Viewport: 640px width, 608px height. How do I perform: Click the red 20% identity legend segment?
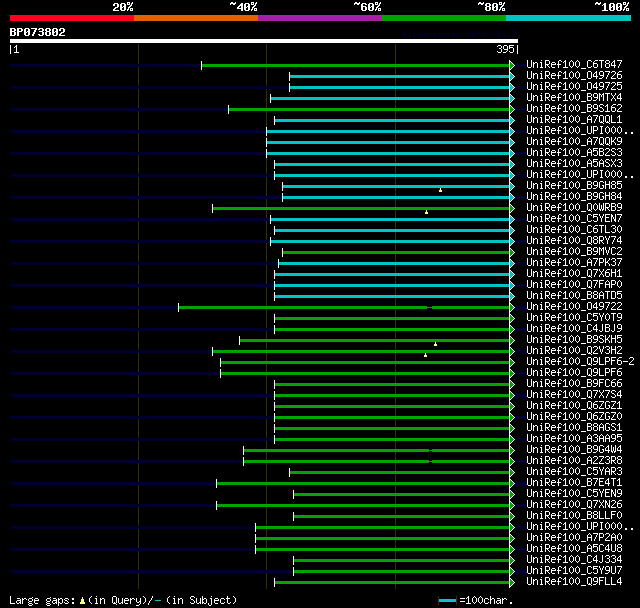coord(72,18)
